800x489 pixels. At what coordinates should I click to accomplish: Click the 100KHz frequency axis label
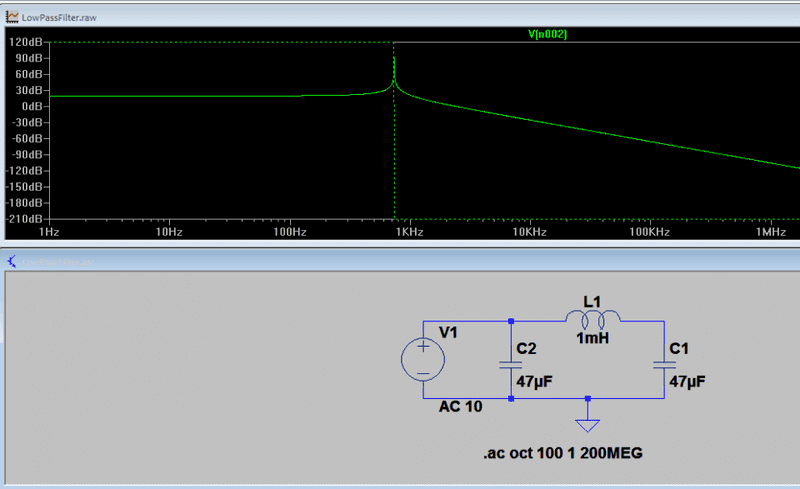(x=649, y=232)
